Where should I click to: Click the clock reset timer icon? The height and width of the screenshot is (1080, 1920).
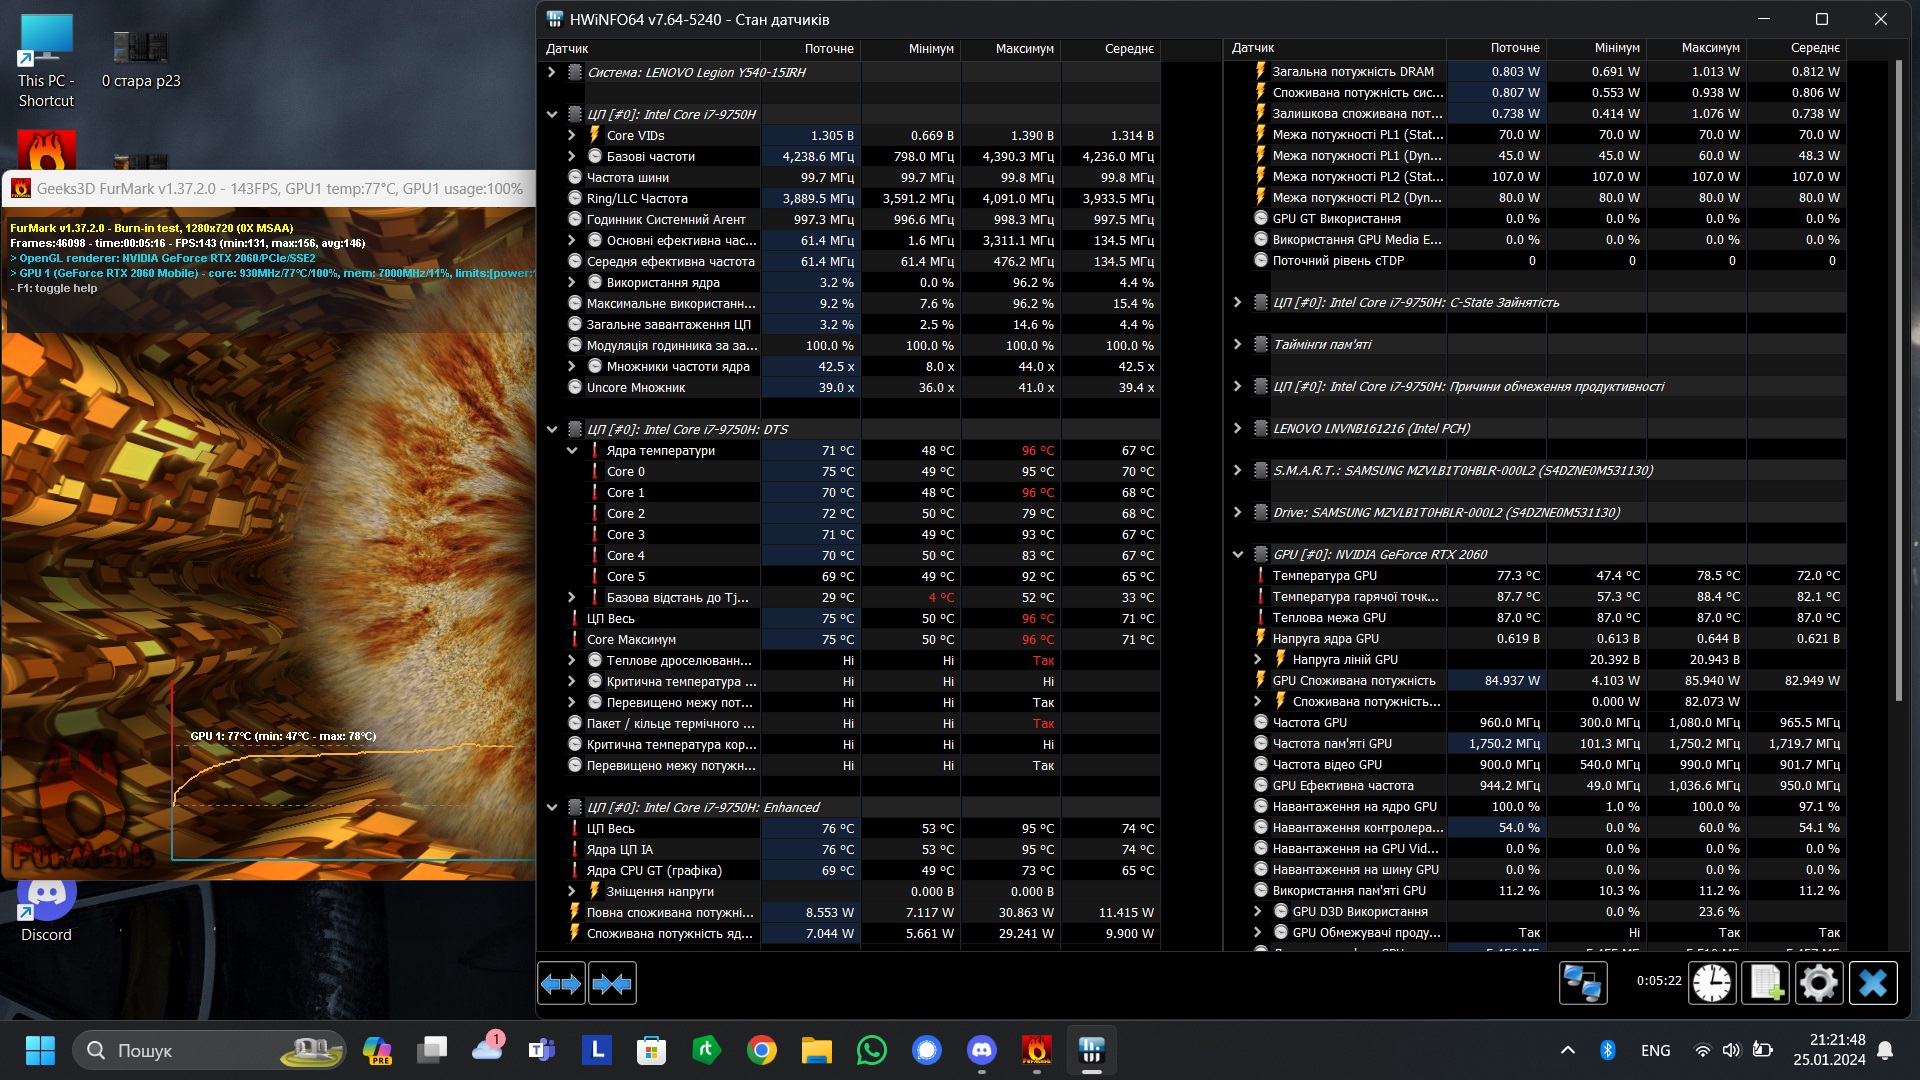1712,983
